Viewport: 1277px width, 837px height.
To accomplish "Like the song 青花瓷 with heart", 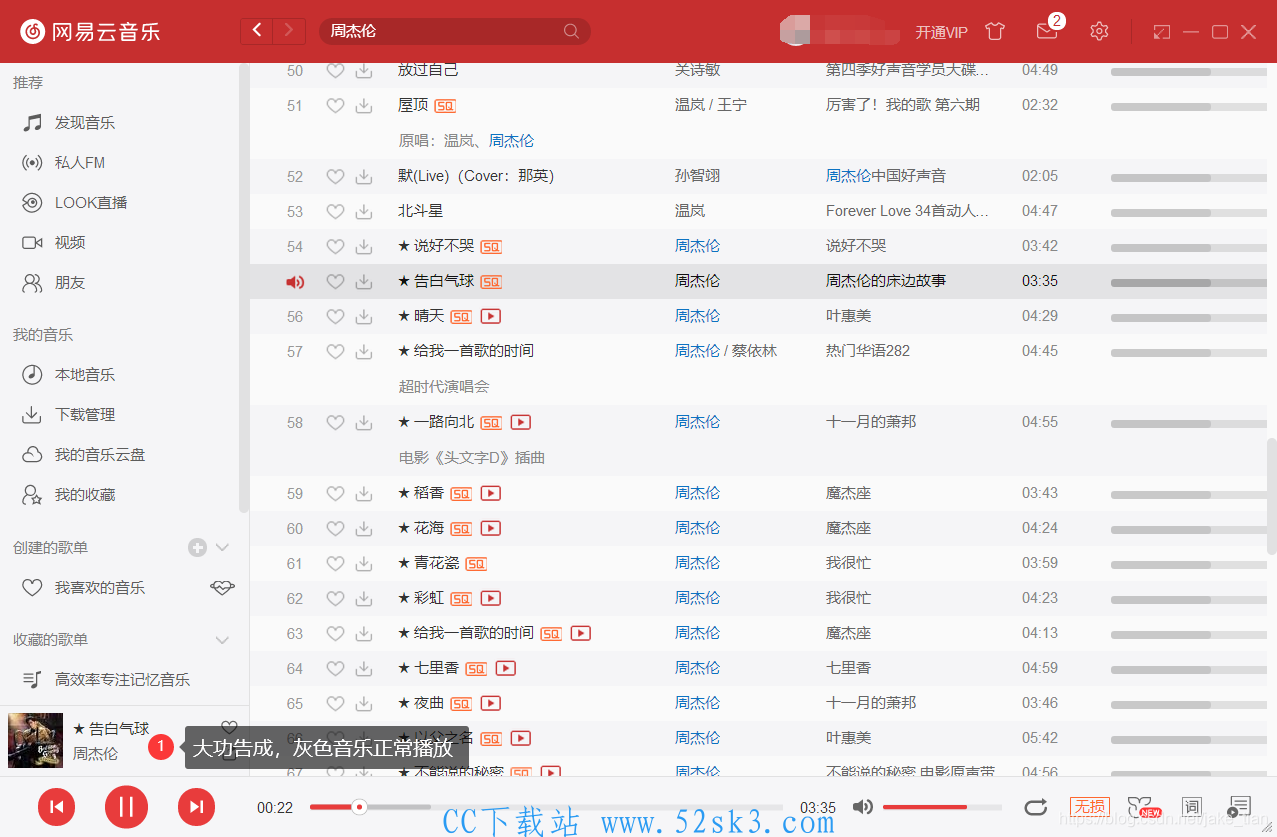I will point(336,563).
